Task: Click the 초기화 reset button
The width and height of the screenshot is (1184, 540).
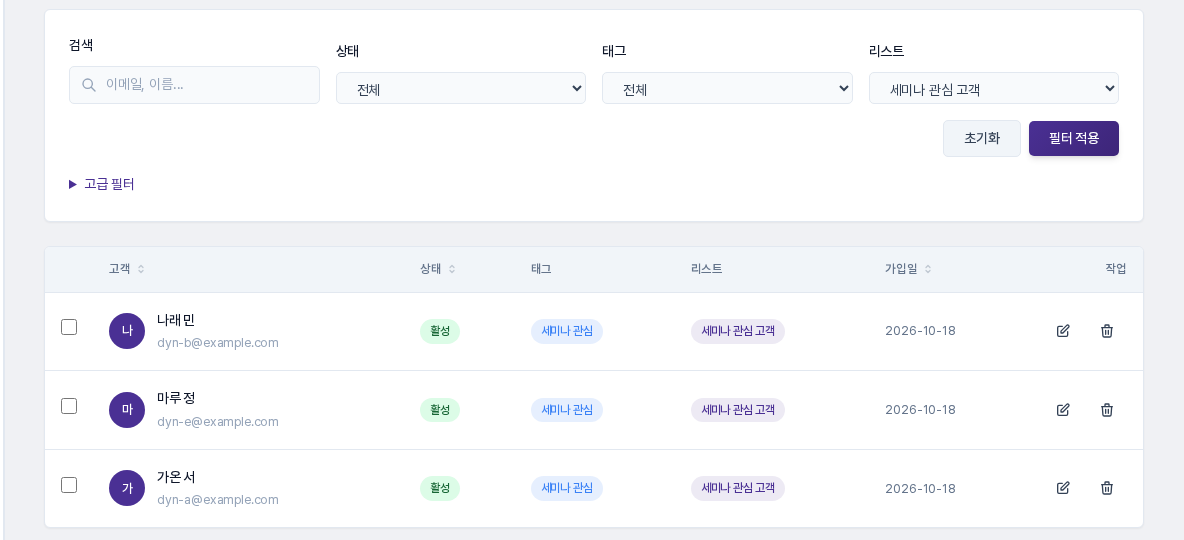Action: tap(982, 139)
